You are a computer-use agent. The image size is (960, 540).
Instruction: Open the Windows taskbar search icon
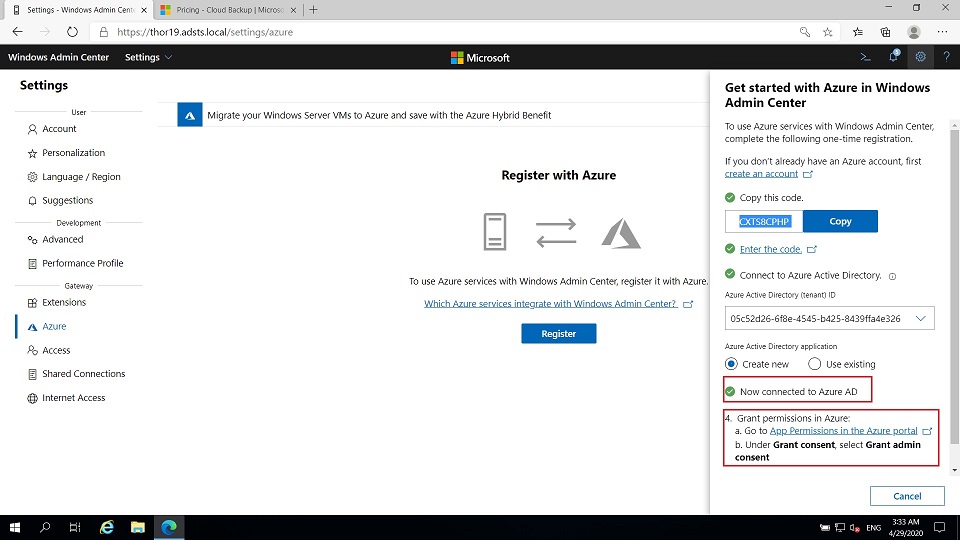pyautogui.click(x=45, y=527)
